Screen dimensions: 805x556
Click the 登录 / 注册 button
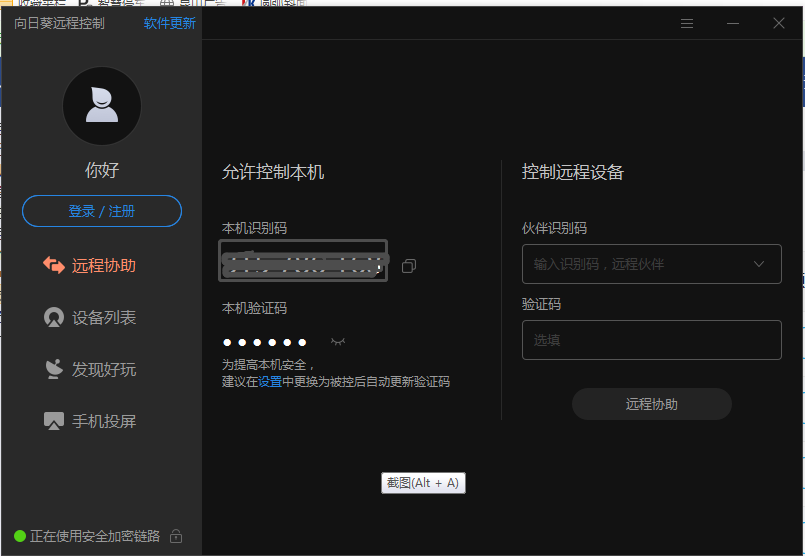[x=102, y=211]
